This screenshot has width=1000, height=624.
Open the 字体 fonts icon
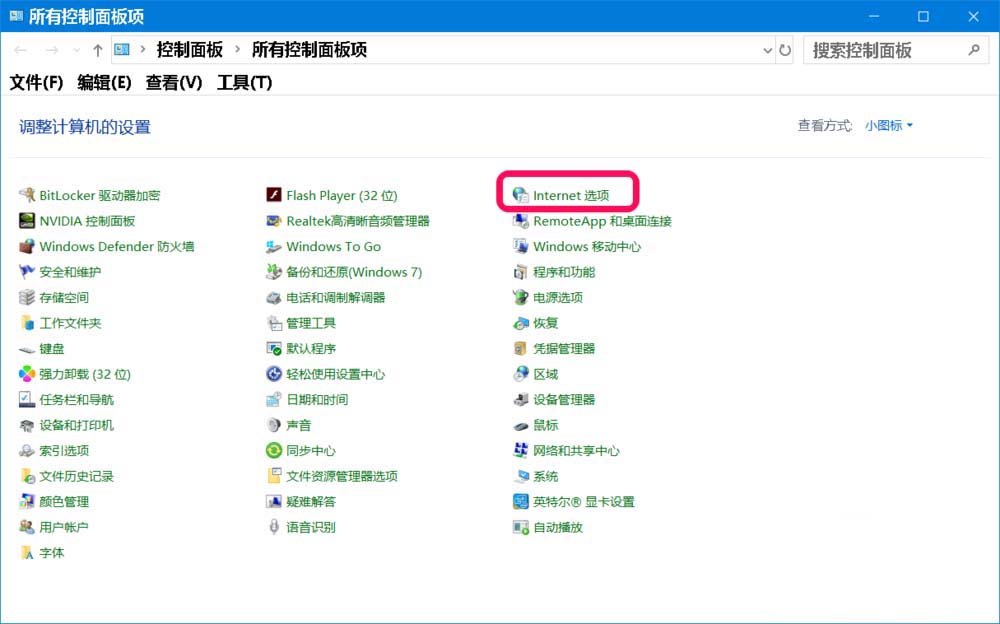pyautogui.click(x=27, y=553)
